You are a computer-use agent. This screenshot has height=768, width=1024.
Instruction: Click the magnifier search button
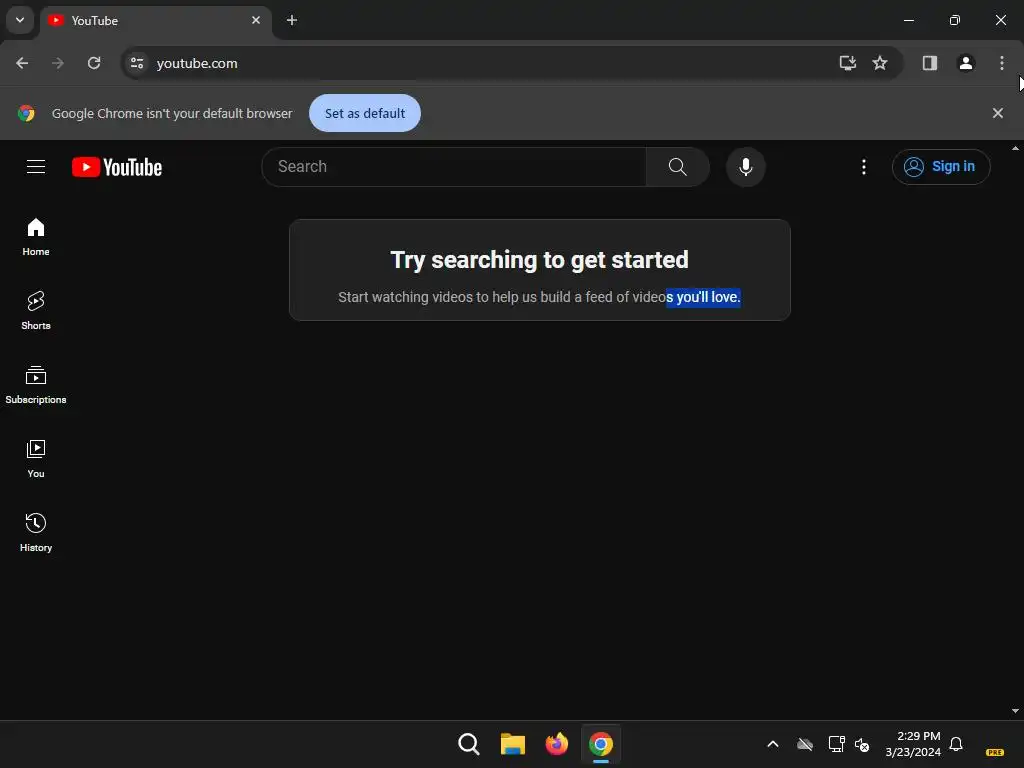coord(677,167)
